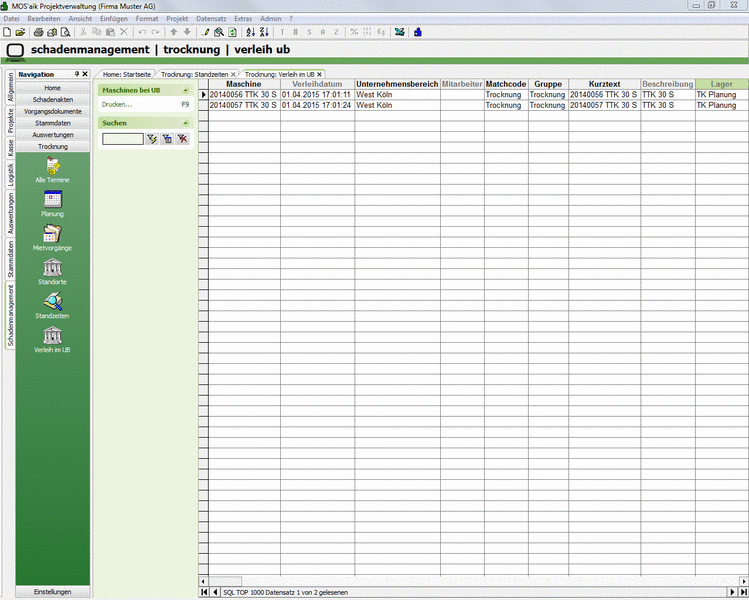Click the Print toolbar icon
749x600 pixels.
(x=39, y=32)
